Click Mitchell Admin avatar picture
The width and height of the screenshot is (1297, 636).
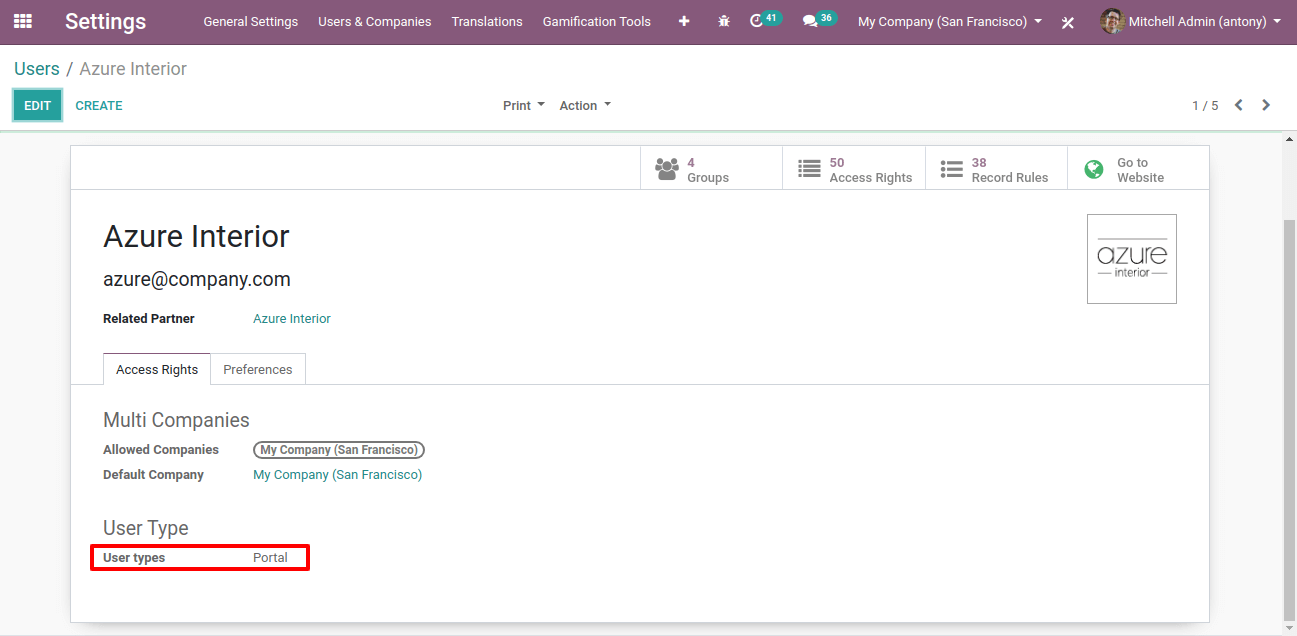point(1112,21)
